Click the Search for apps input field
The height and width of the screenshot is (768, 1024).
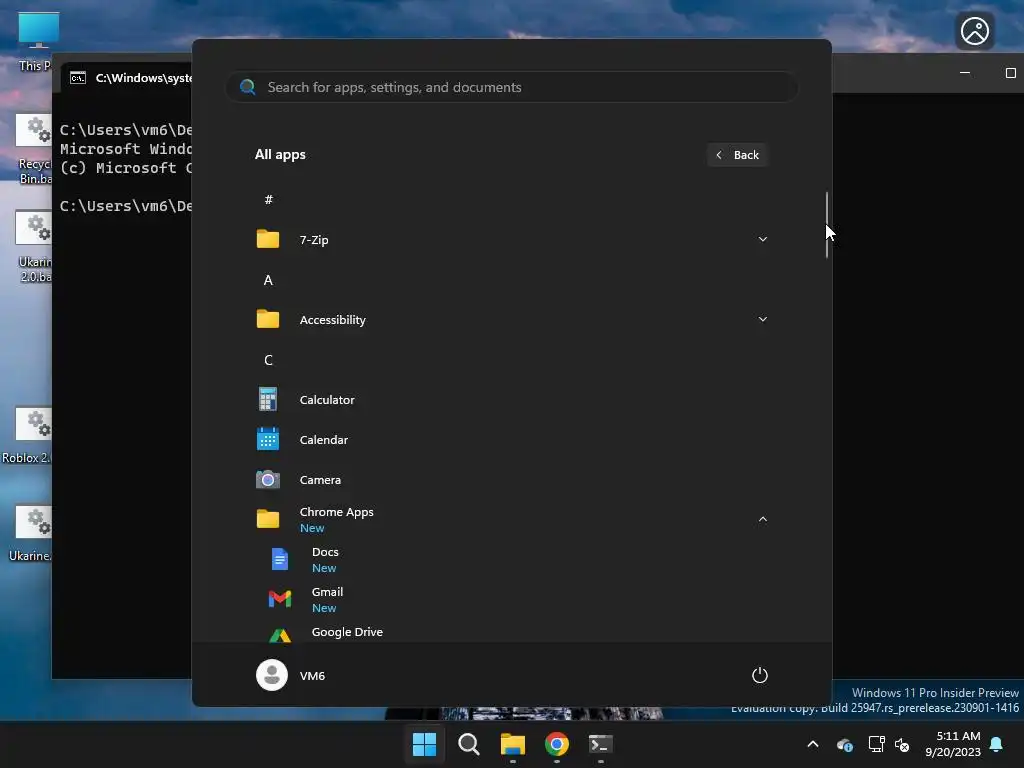click(512, 87)
